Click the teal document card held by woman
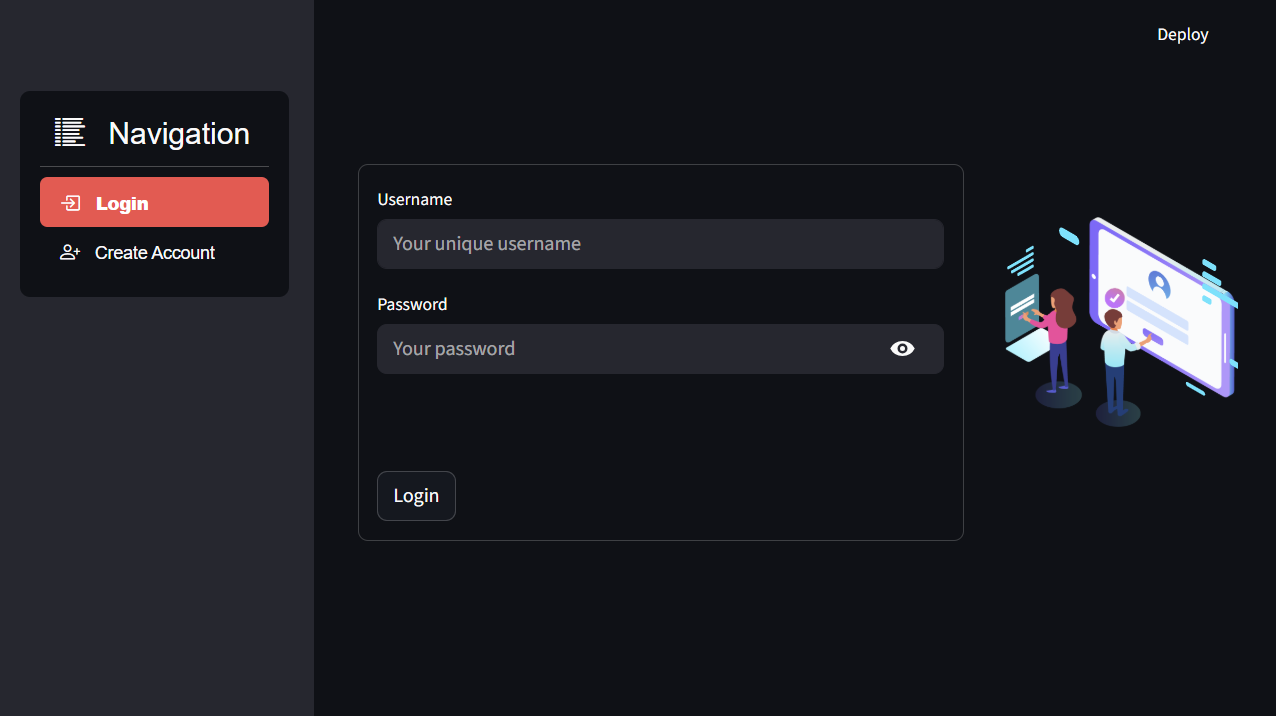Screen dimensions: 1276x716 [1021, 308]
